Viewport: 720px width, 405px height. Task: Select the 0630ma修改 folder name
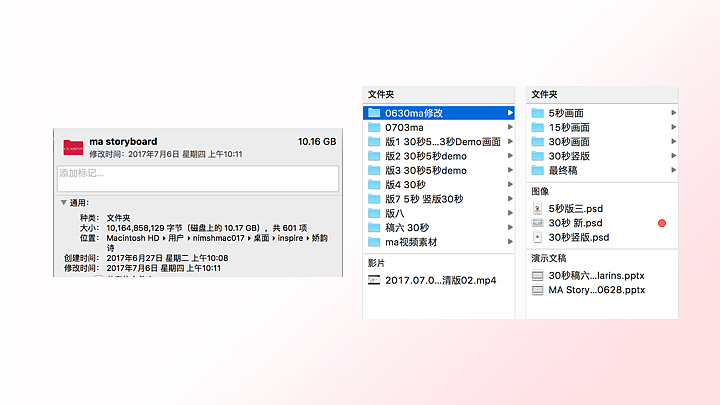[x=414, y=113]
